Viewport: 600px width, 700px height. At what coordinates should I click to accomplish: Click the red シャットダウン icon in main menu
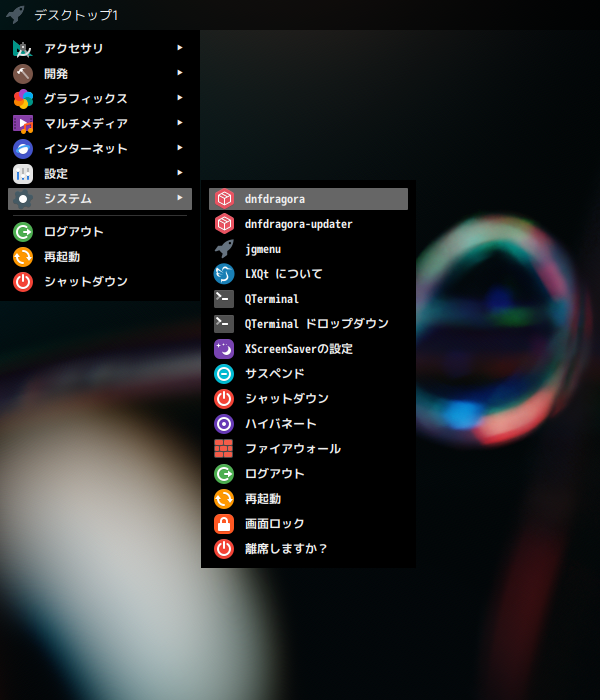[23, 282]
